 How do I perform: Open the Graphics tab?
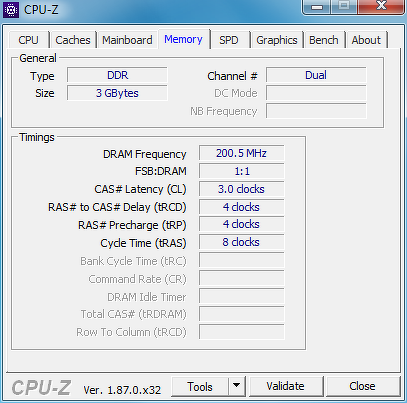coord(277,40)
